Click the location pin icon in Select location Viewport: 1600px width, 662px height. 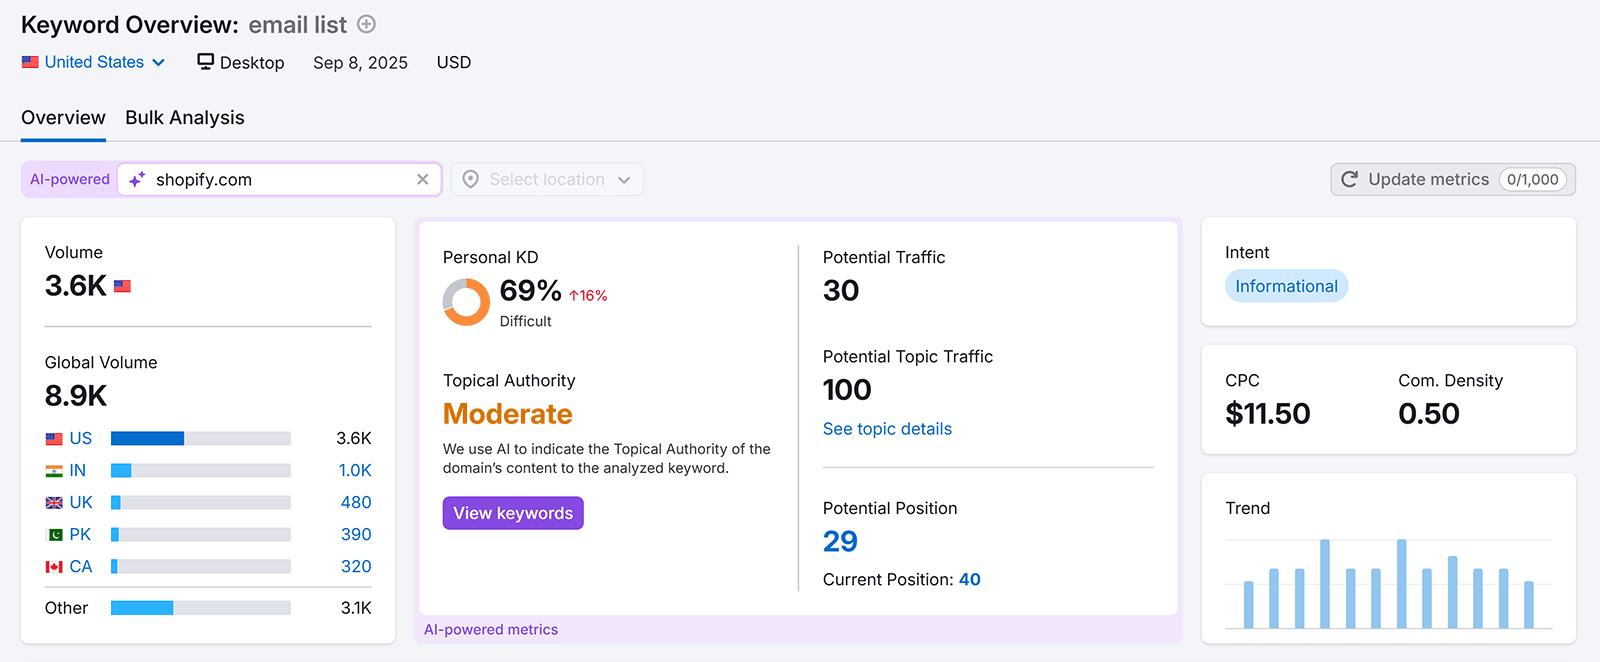pos(470,179)
